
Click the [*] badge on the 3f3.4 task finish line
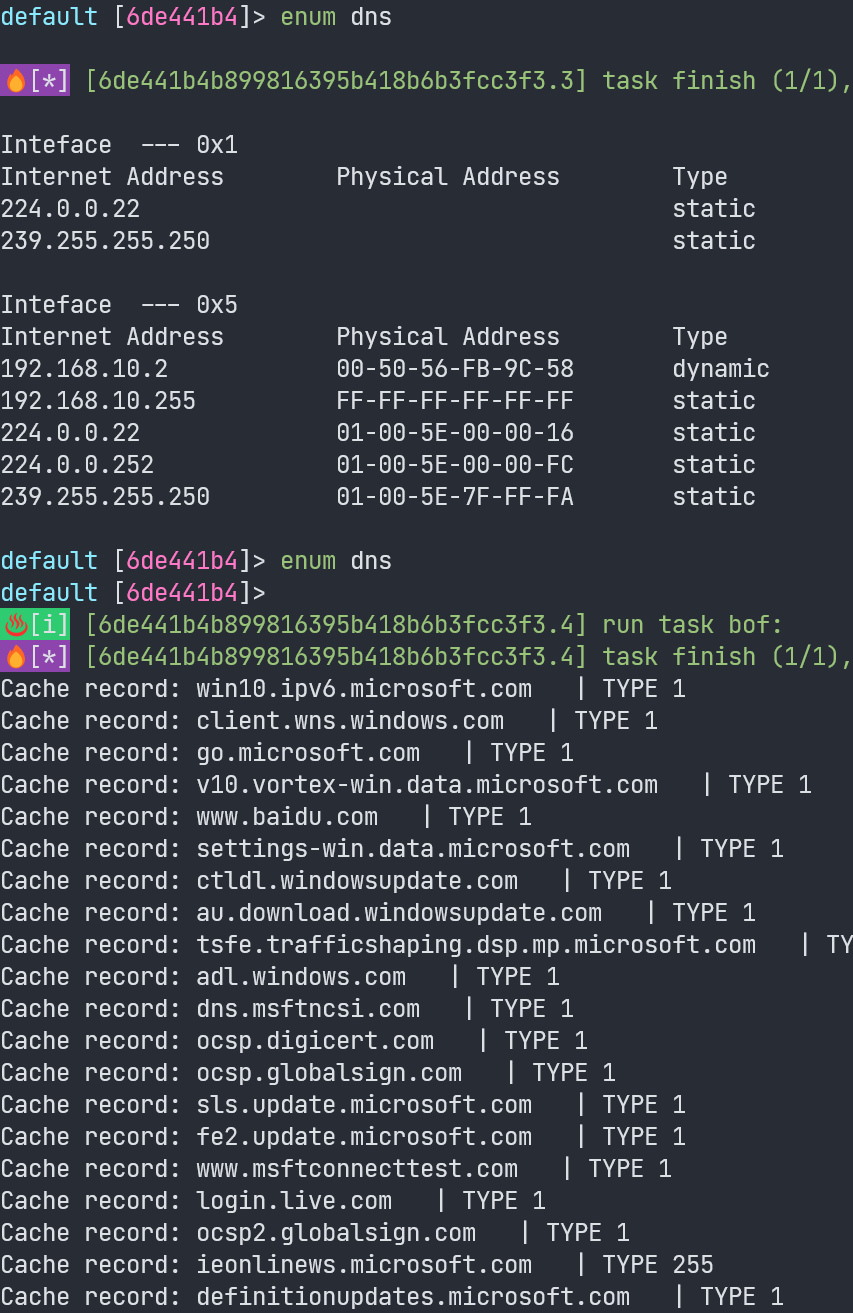point(49,657)
